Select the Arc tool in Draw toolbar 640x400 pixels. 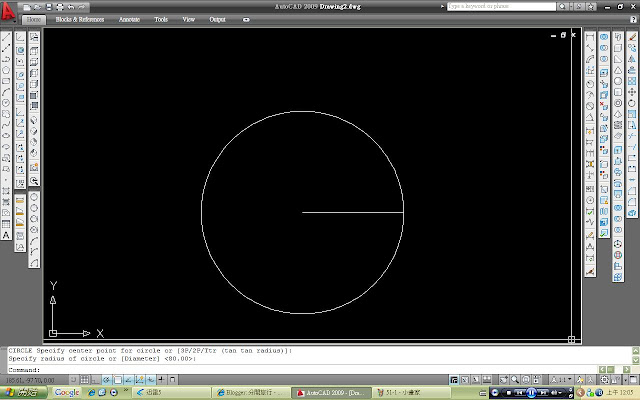click(6, 92)
